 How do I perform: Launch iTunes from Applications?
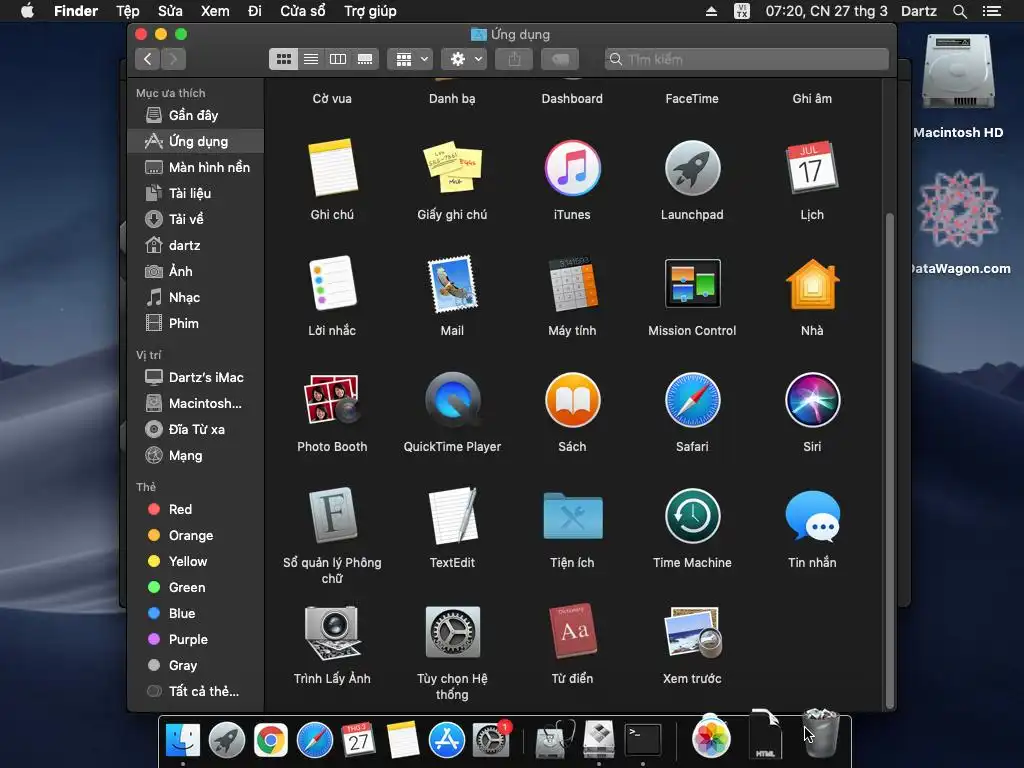pos(572,168)
